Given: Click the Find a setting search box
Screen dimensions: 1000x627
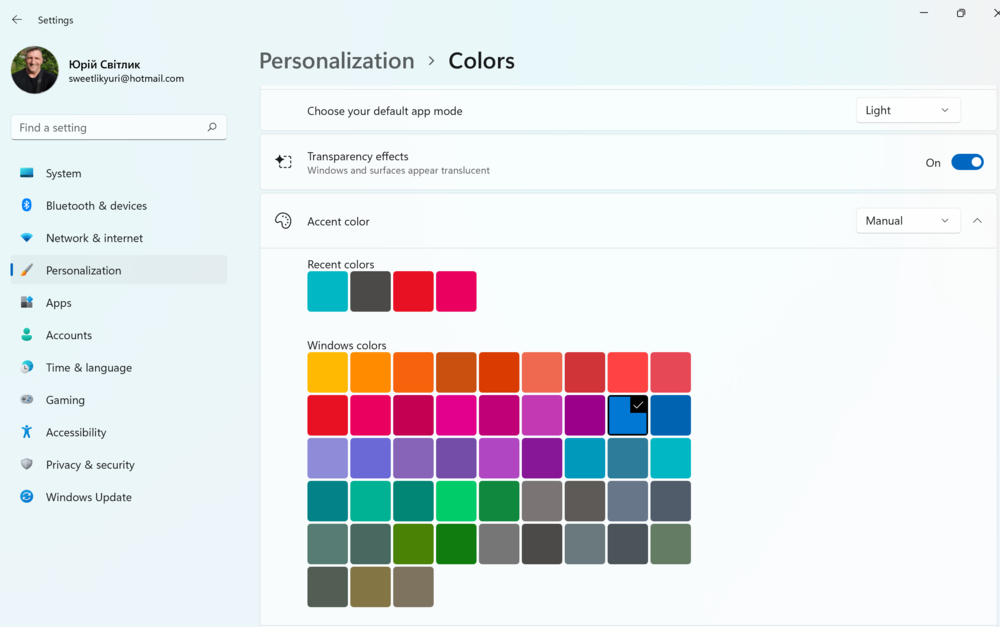Looking at the screenshot, I should [x=110, y=128].
